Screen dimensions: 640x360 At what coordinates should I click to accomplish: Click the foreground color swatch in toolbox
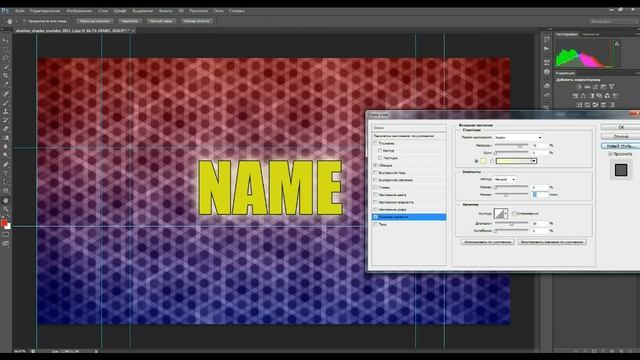[x=4, y=223]
